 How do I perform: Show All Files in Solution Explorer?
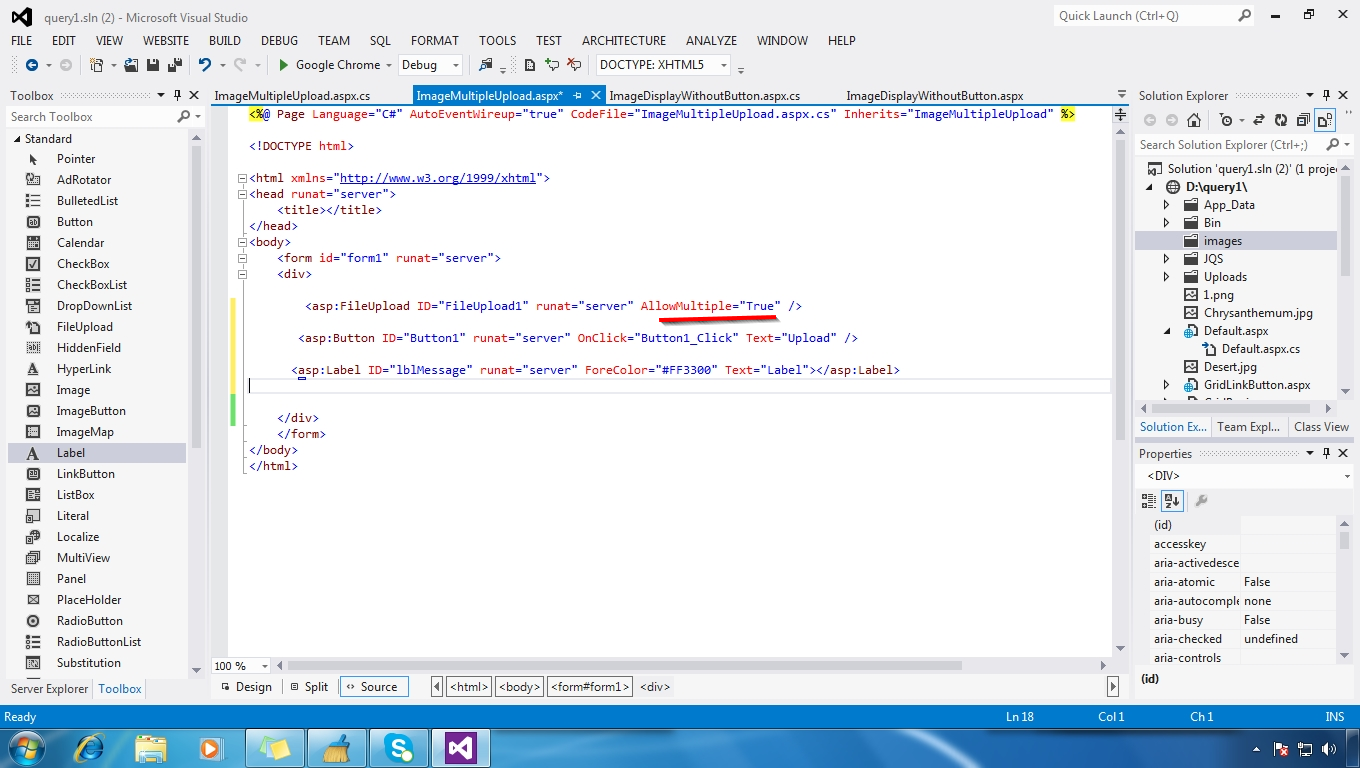tap(1325, 119)
